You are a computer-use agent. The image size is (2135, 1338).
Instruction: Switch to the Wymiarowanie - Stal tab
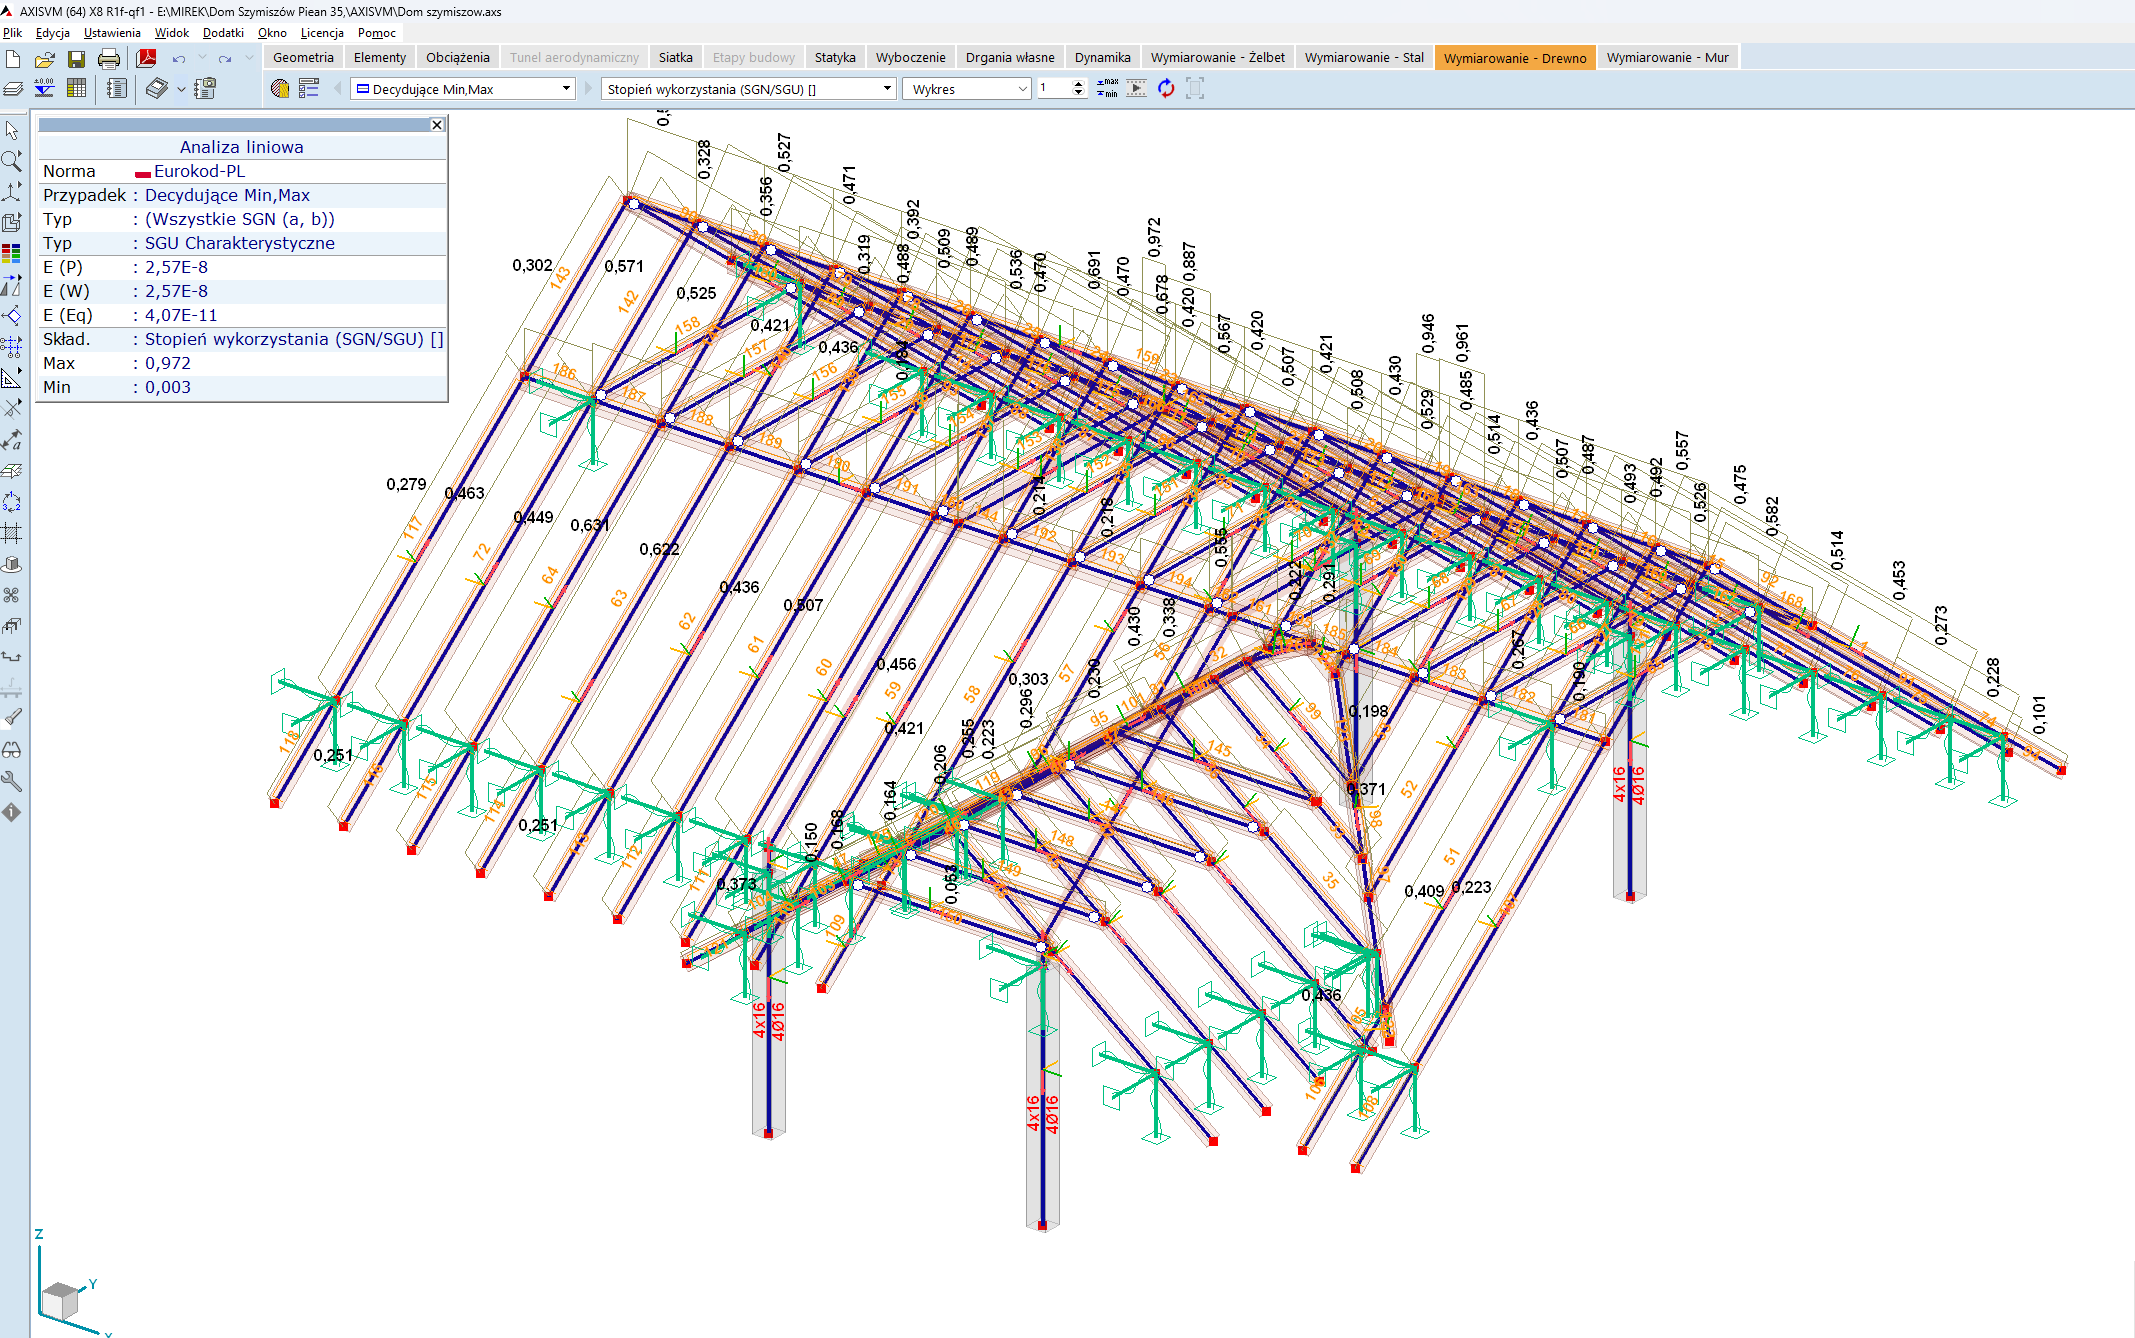point(1363,58)
